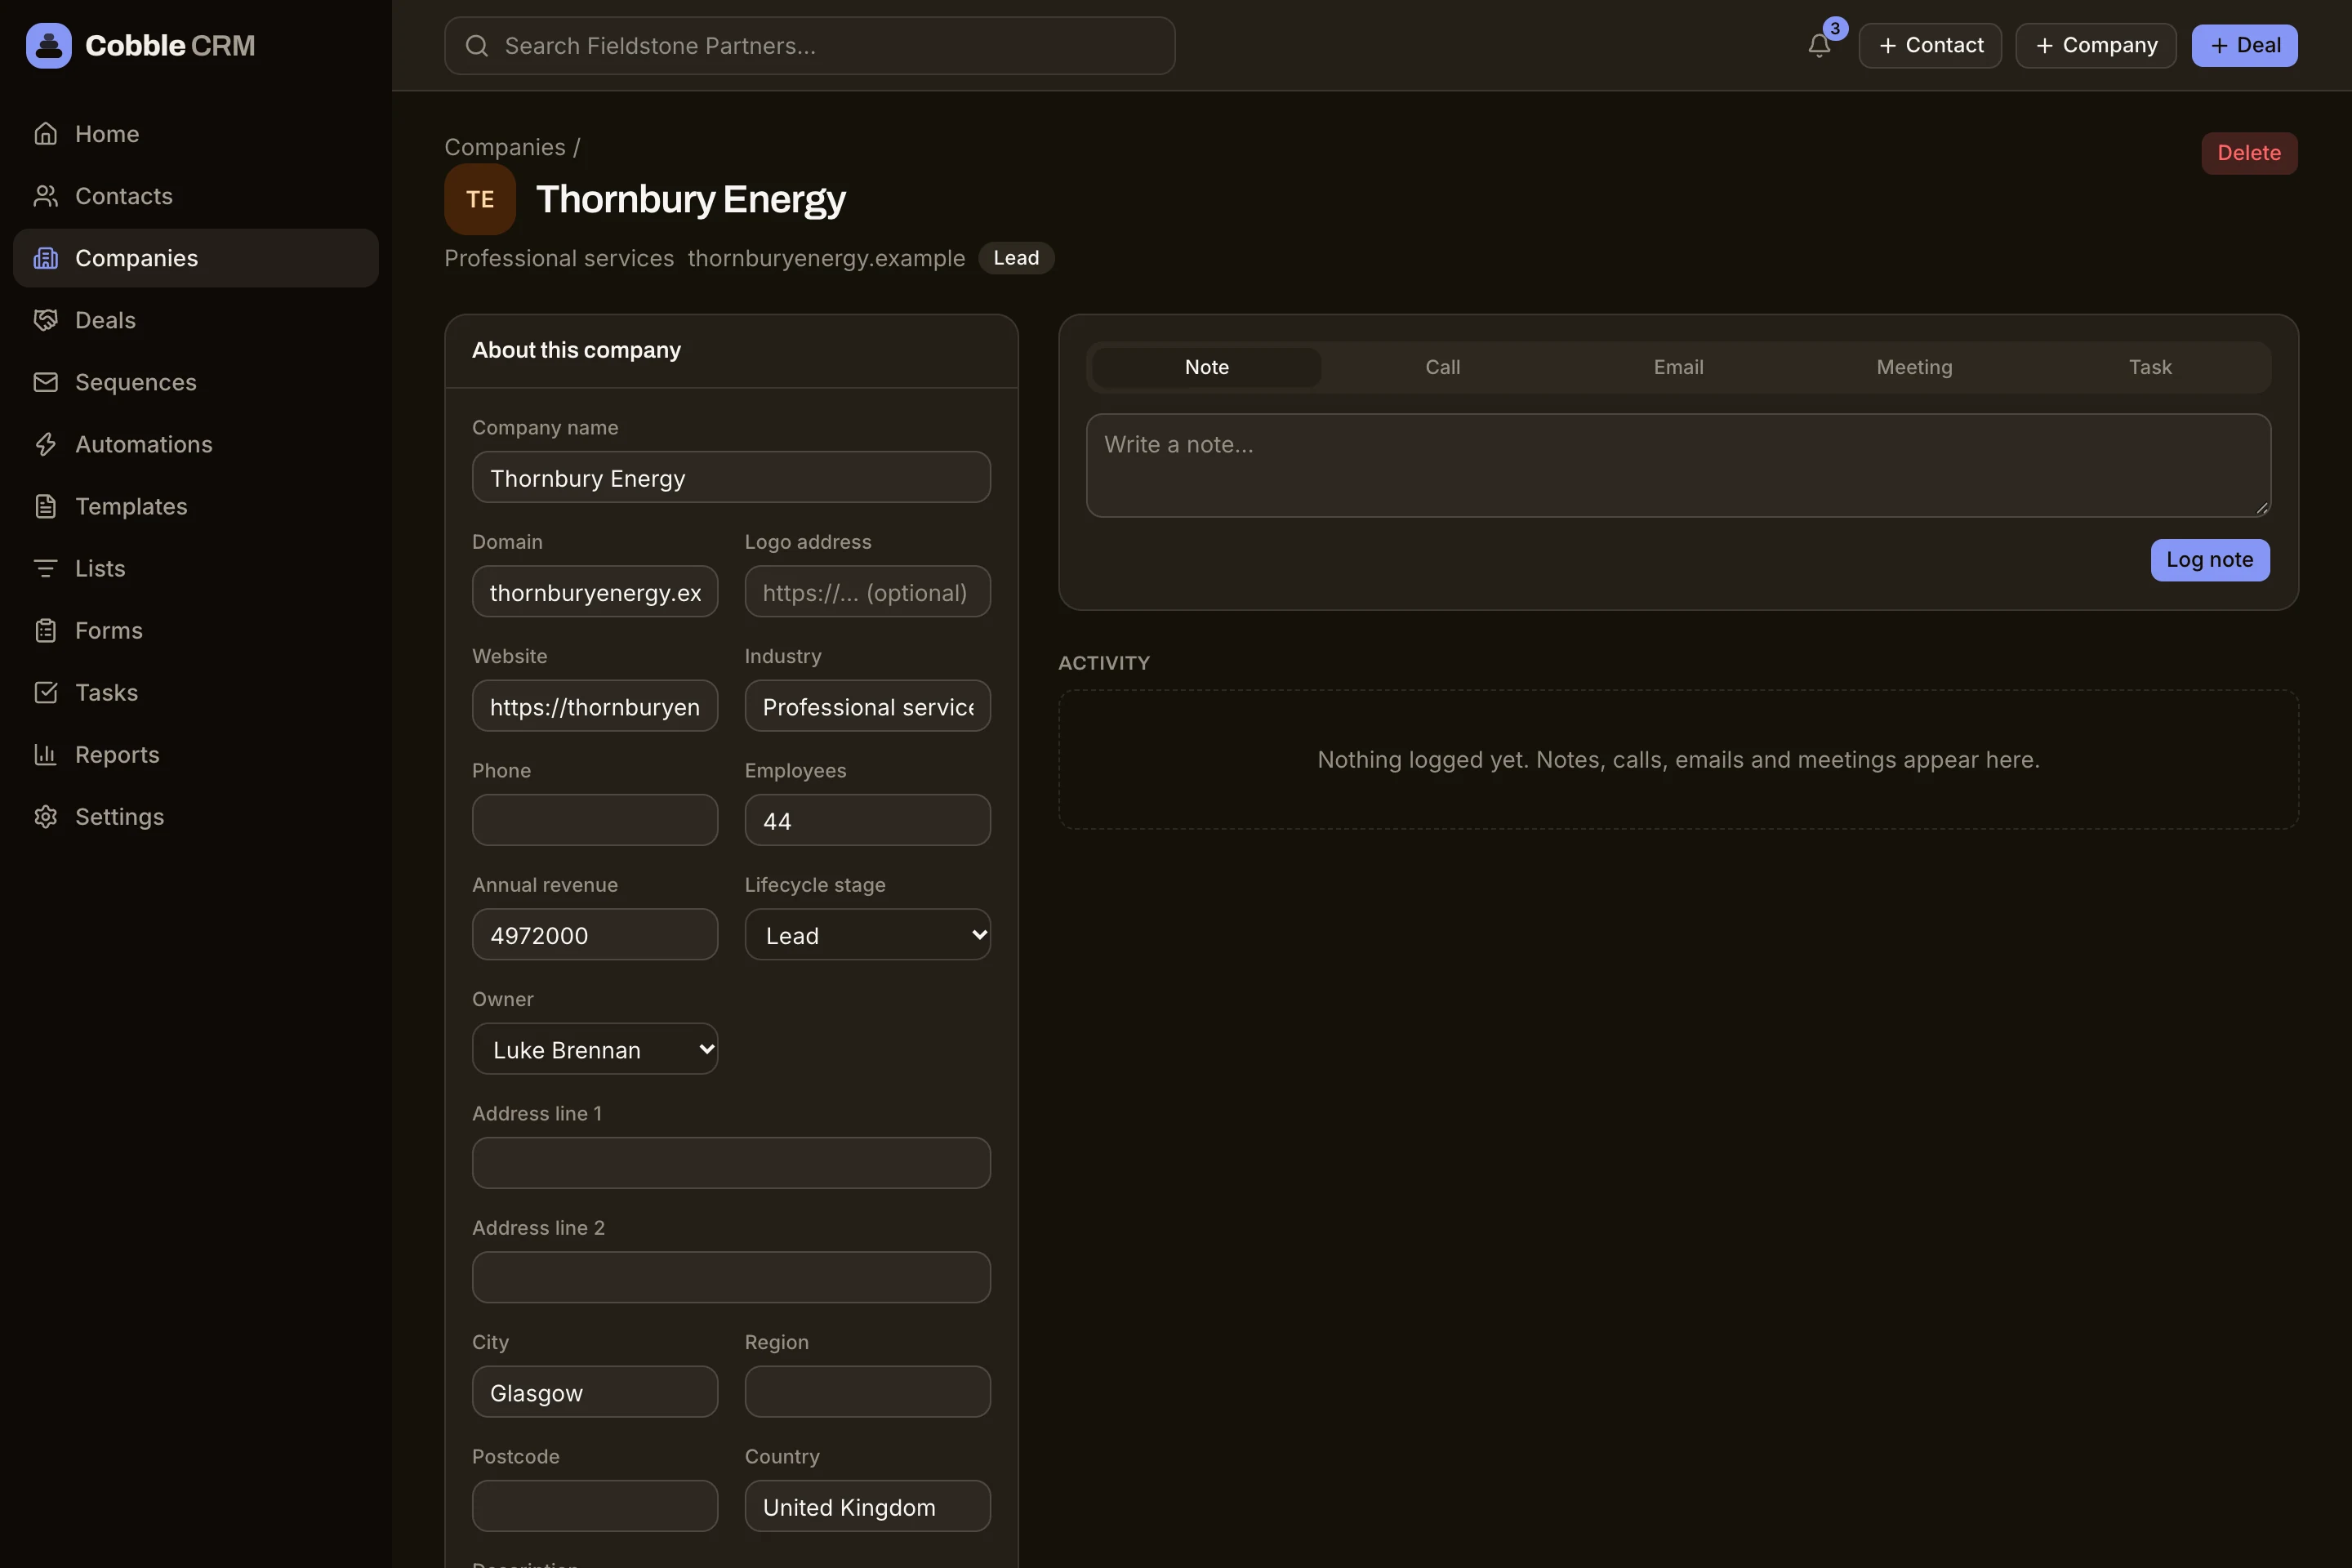The image size is (2352, 1568).
Task: Switch to the Call tab
Action: pyautogui.click(x=1442, y=367)
